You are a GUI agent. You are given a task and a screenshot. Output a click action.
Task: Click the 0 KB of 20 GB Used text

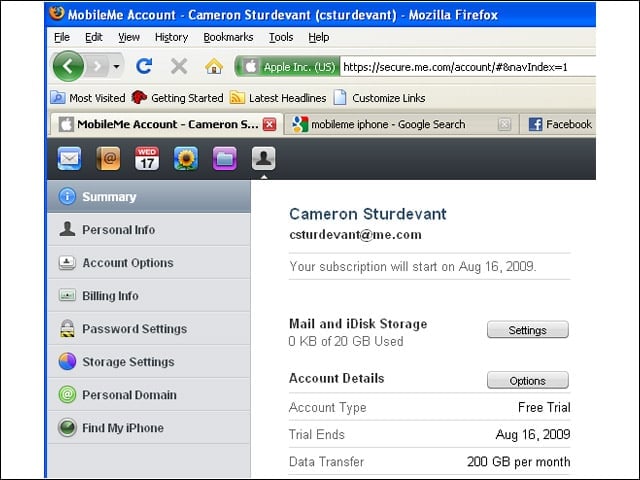[346, 341]
